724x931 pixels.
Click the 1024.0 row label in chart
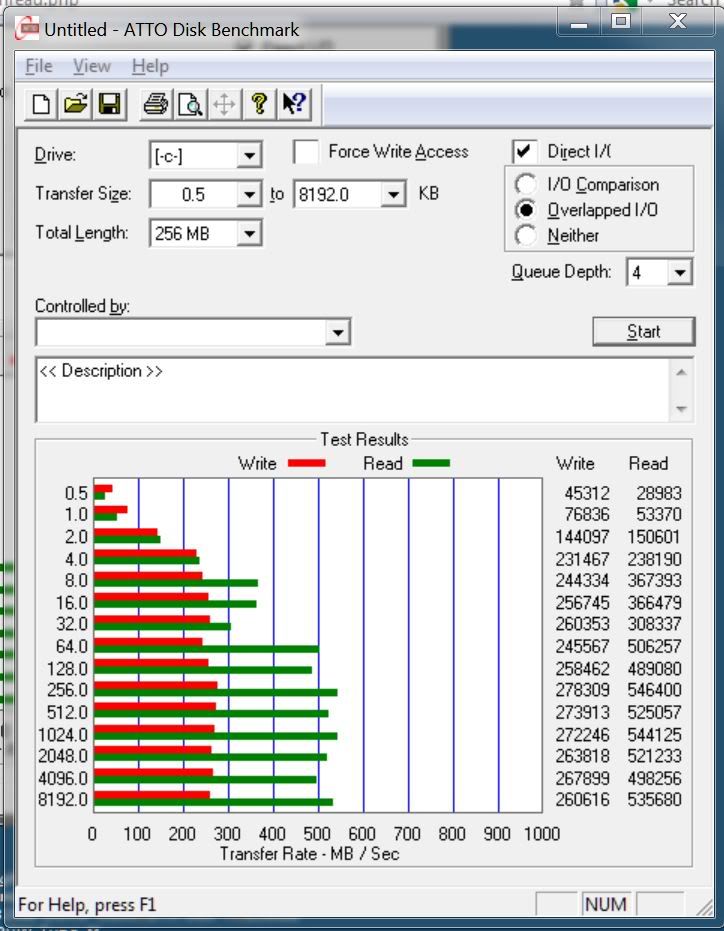63,734
